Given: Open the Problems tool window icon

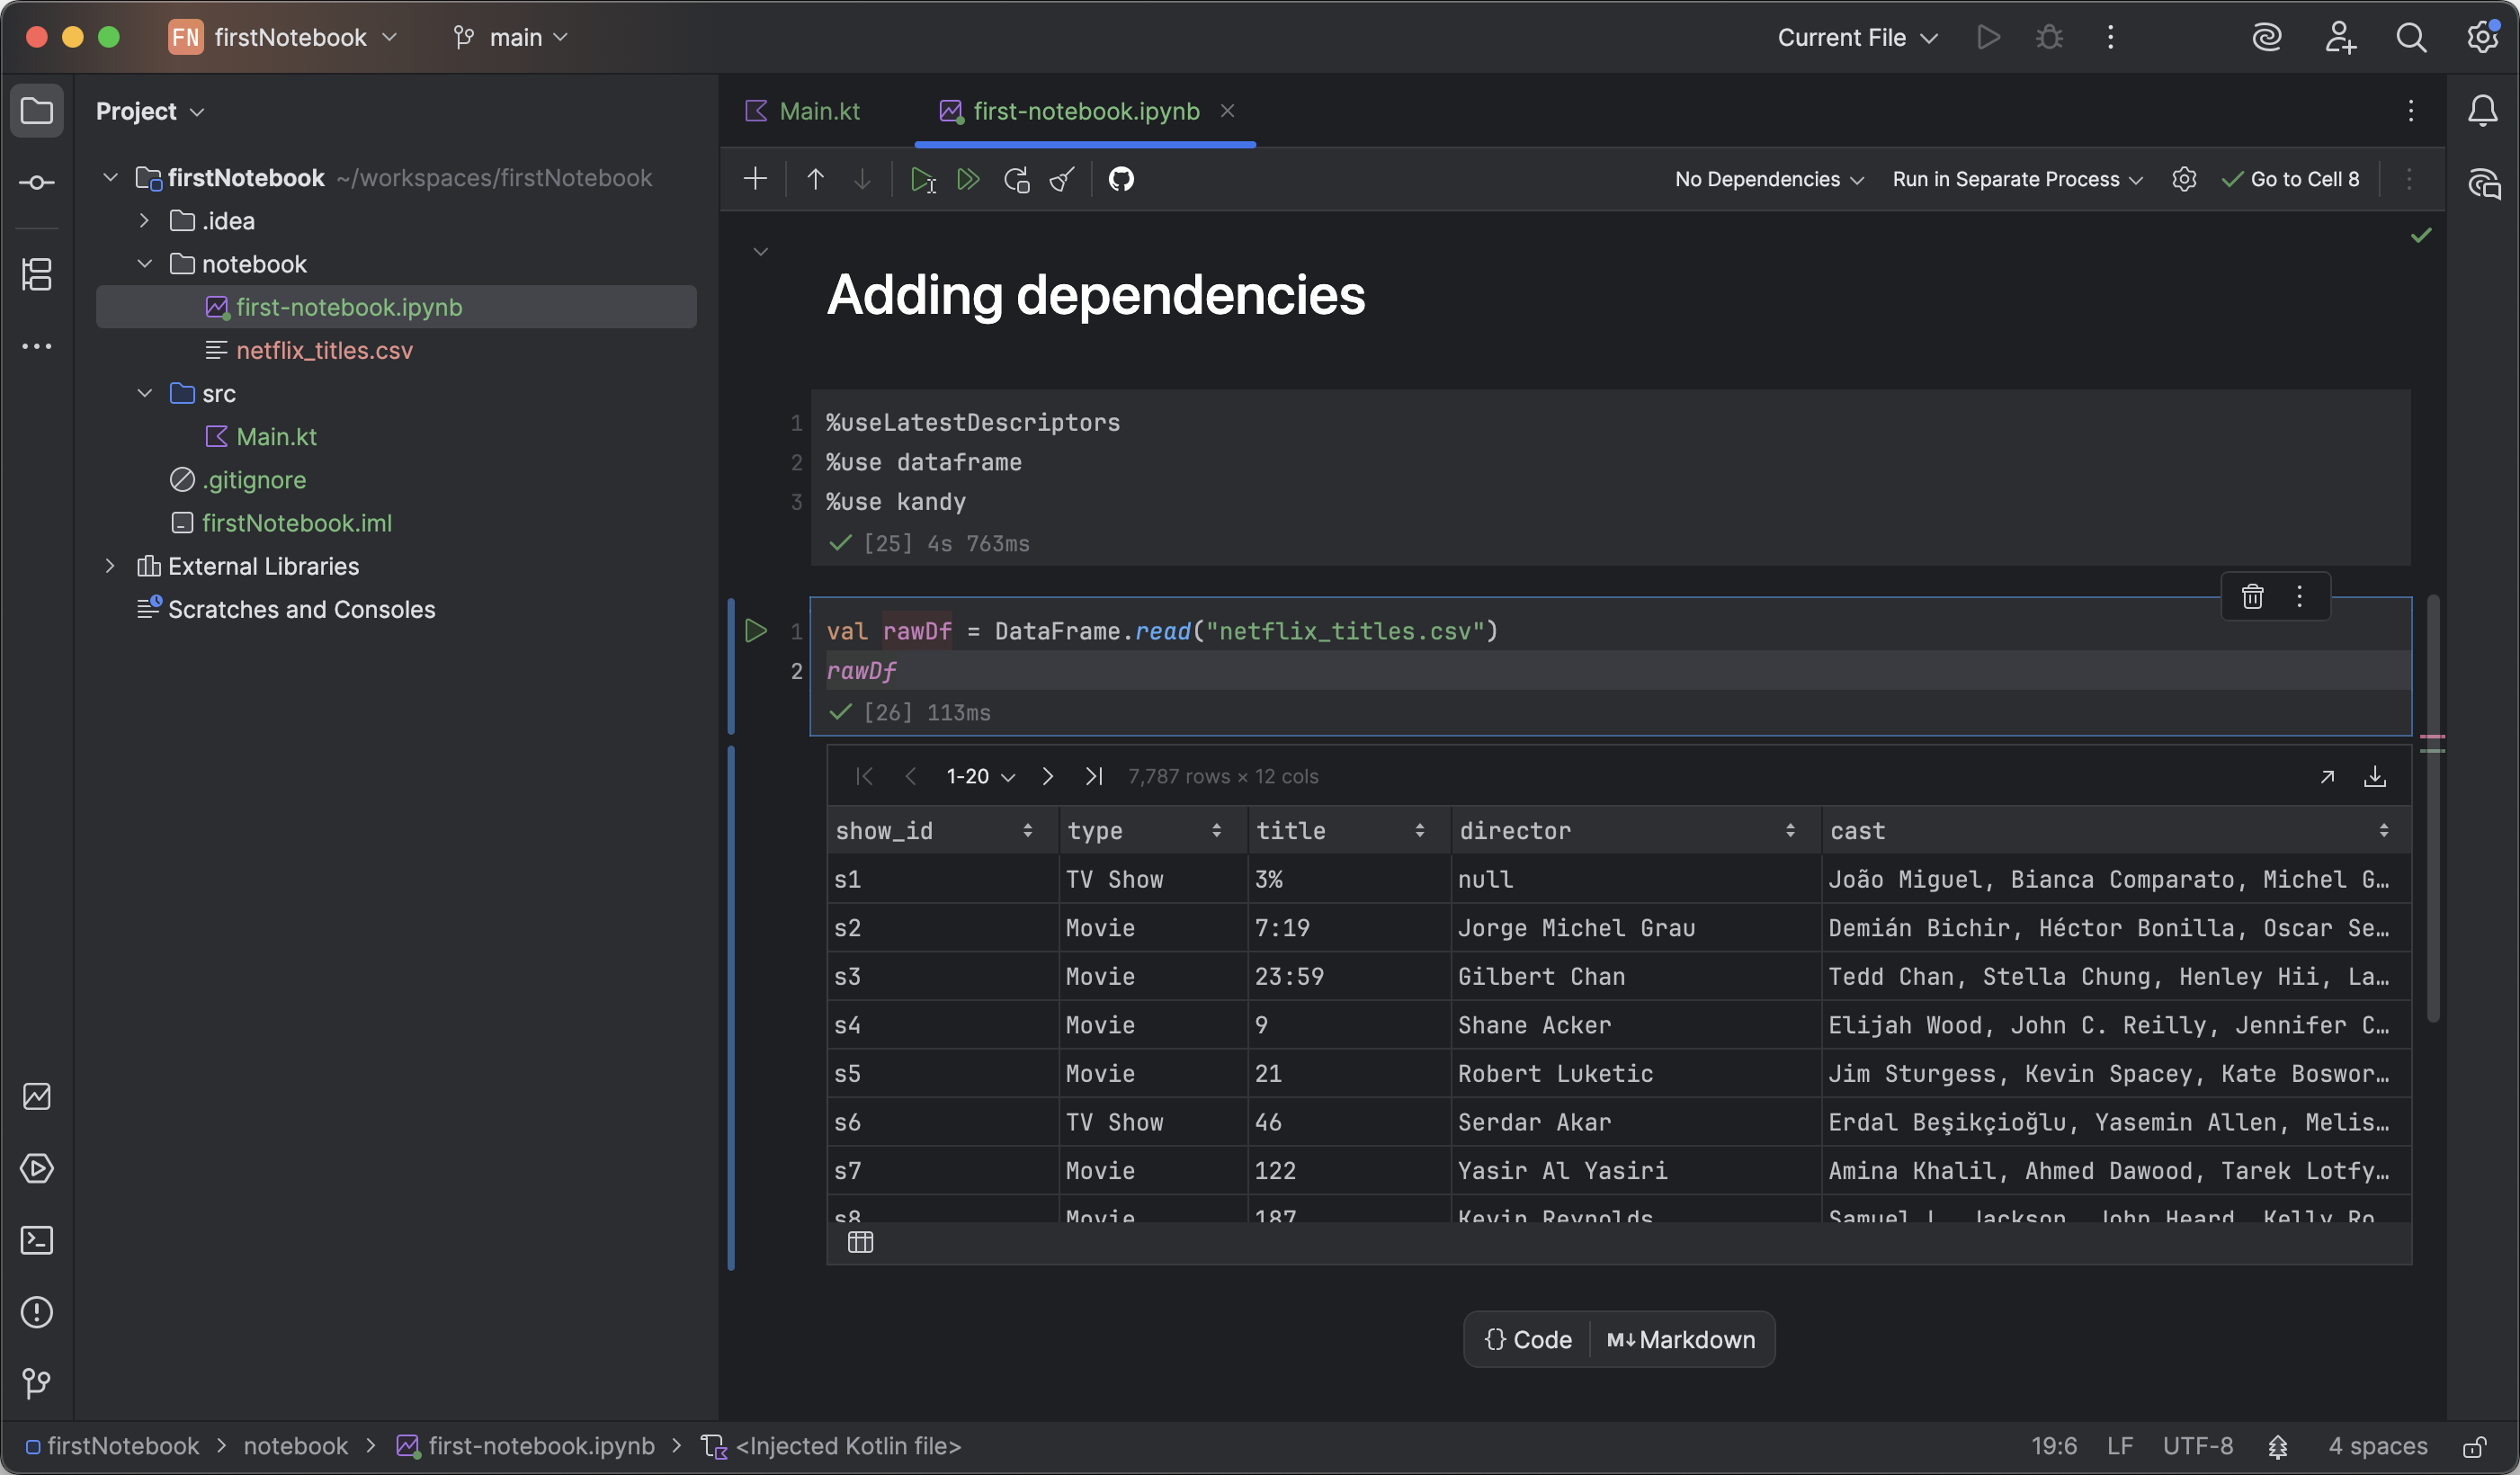Looking at the screenshot, I should 37,1312.
